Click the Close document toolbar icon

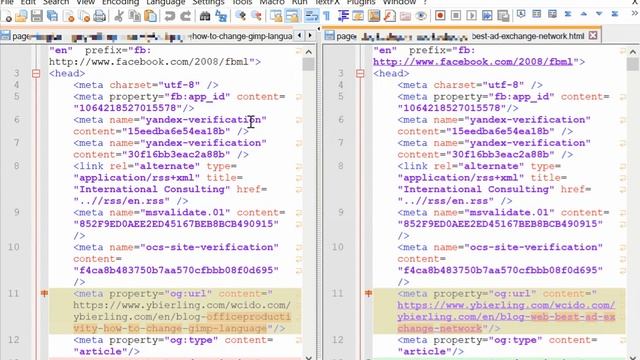click(x=68, y=16)
